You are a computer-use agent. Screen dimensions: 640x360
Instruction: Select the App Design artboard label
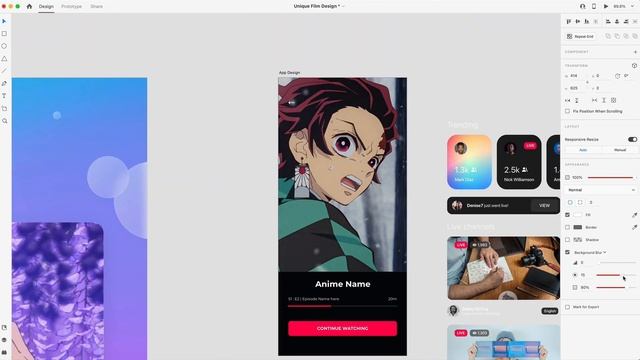tap(289, 72)
